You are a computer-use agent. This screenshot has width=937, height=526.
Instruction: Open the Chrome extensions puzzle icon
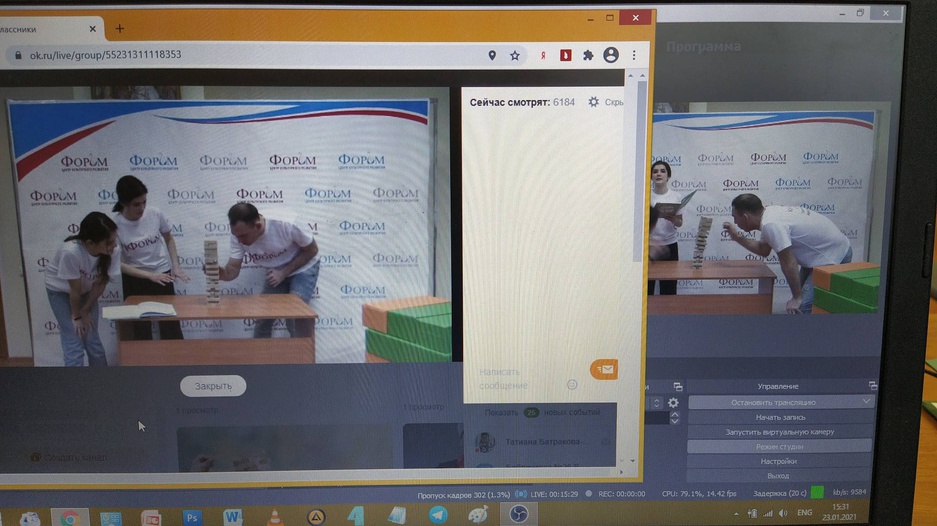pos(588,56)
